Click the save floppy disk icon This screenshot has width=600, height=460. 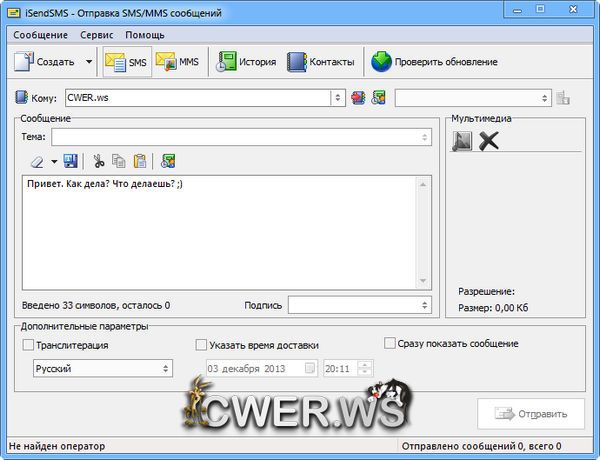[x=71, y=160]
